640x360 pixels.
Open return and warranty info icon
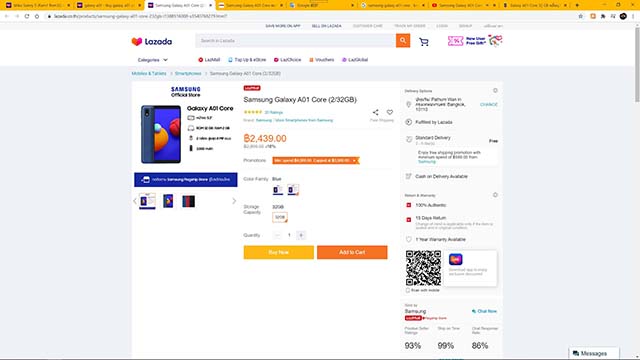coord(495,195)
